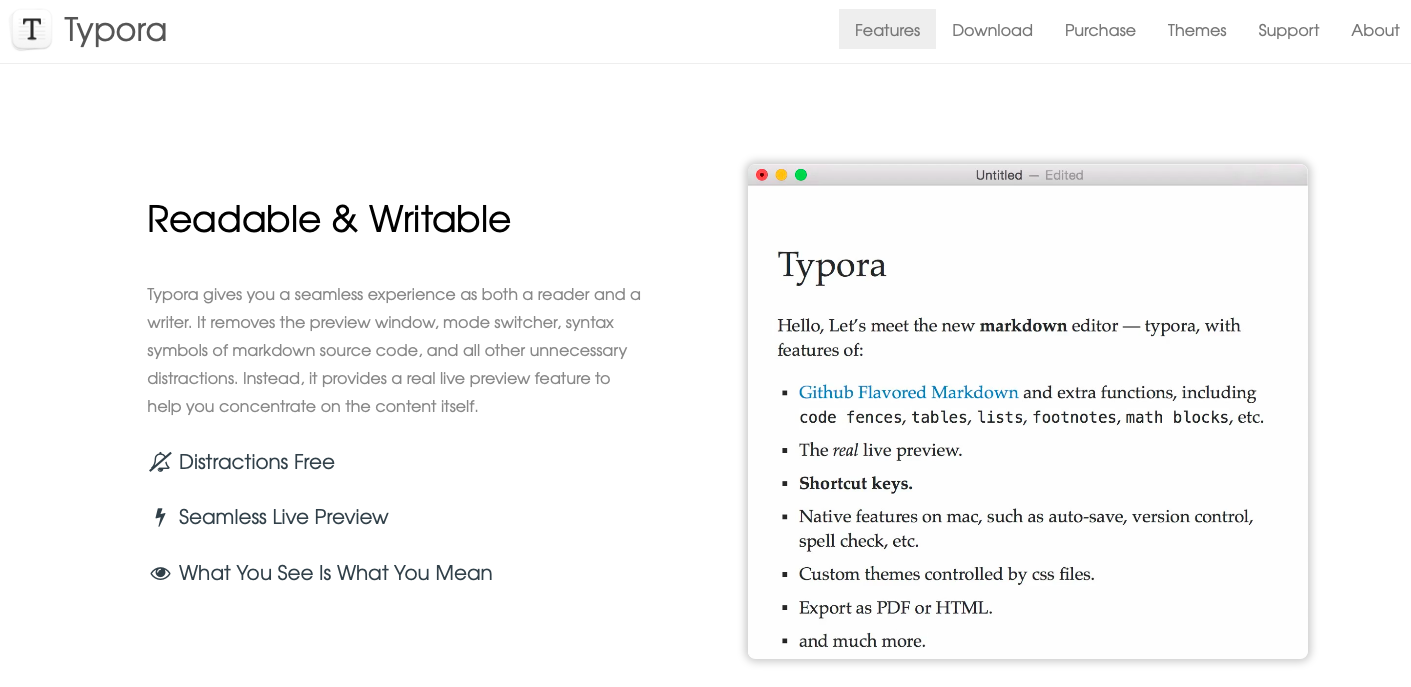The height and width of the screenshot is (687, 1411).
Task: Go to the Download page
Action: coord(992,30)
